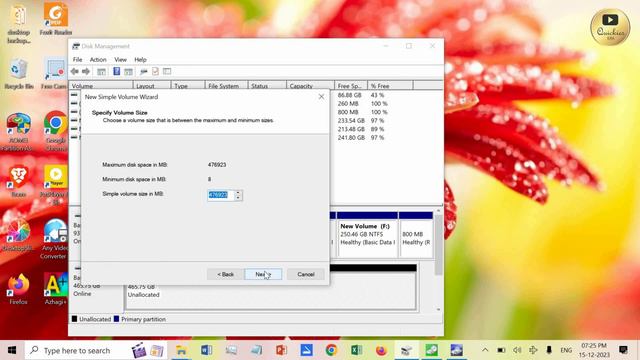
Task: Sort by the Layout column header
Action: click(151, 86)
